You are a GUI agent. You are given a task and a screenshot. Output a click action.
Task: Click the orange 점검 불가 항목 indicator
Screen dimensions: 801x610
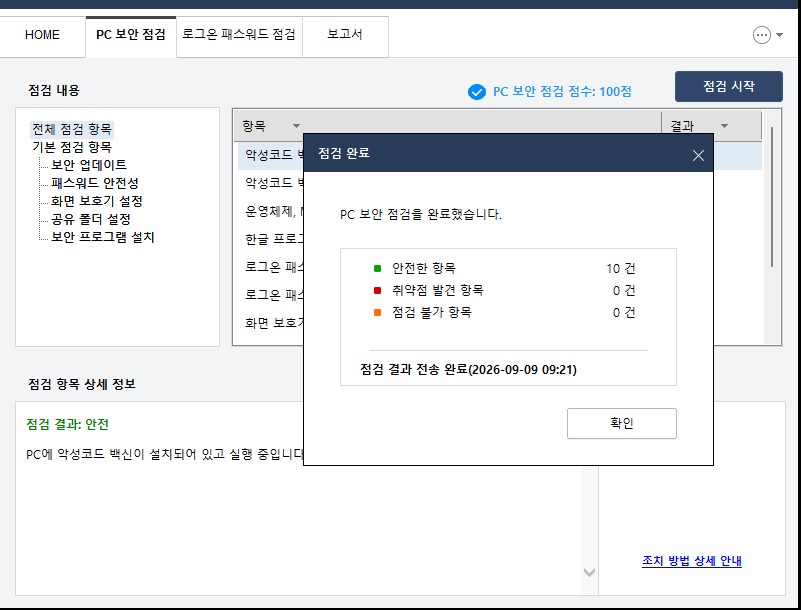tap(378, 312)
